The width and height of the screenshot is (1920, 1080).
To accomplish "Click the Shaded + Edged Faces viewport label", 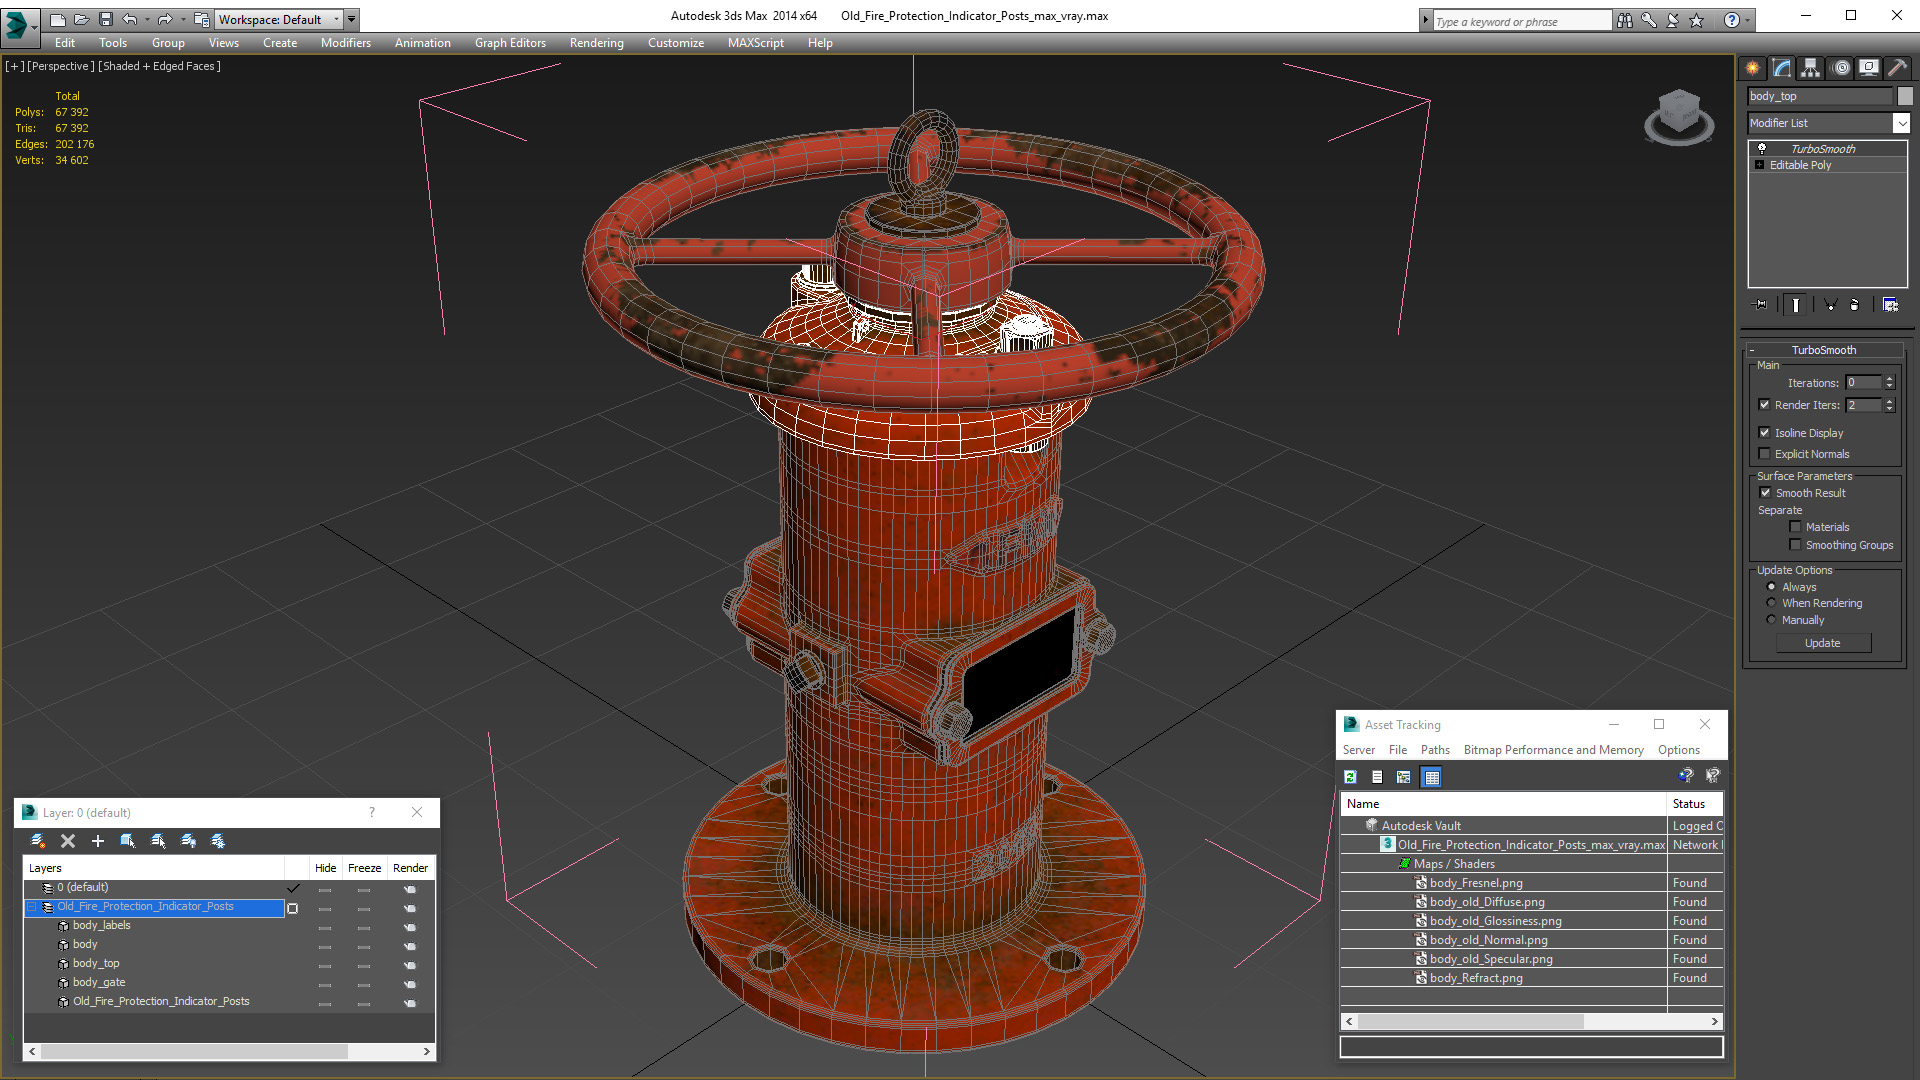I will click(159, 66).
